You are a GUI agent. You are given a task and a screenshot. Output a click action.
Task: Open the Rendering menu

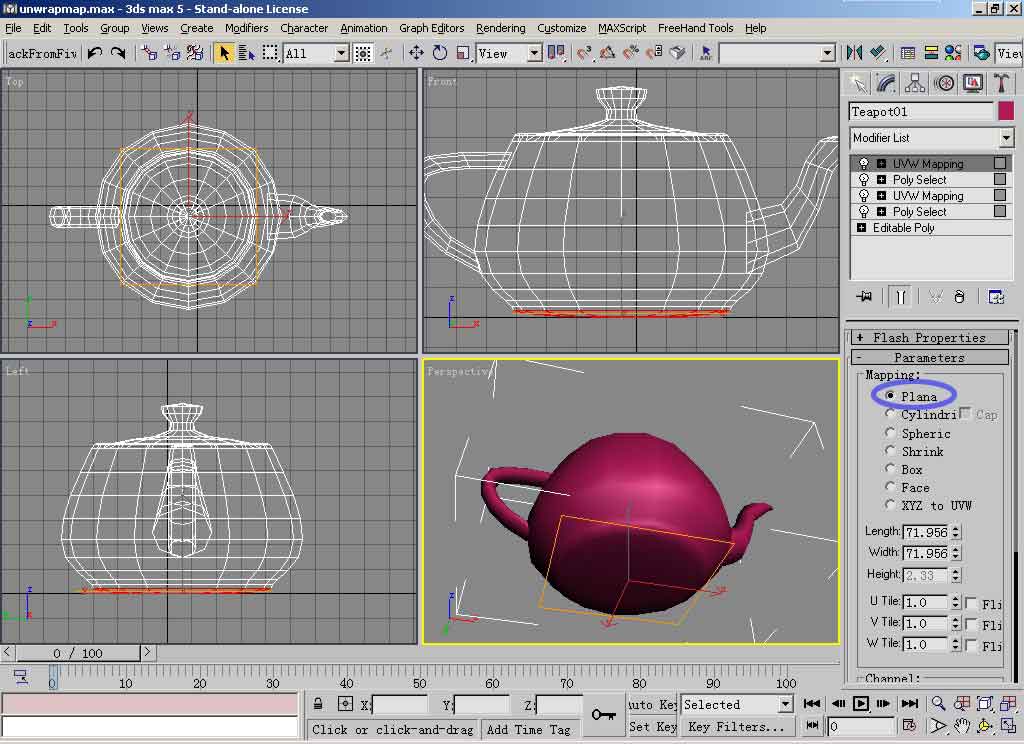click(x=500, y=28)
